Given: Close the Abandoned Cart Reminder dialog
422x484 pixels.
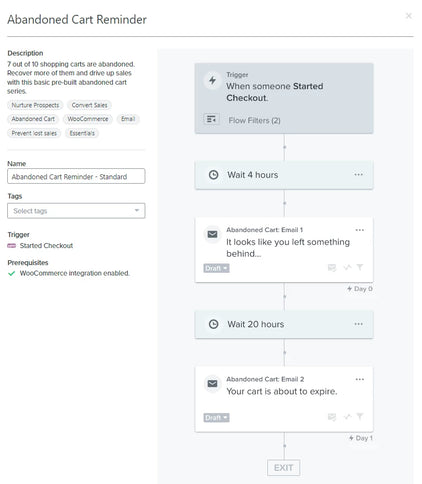Looking at the screenshot, I should (409, 16).
